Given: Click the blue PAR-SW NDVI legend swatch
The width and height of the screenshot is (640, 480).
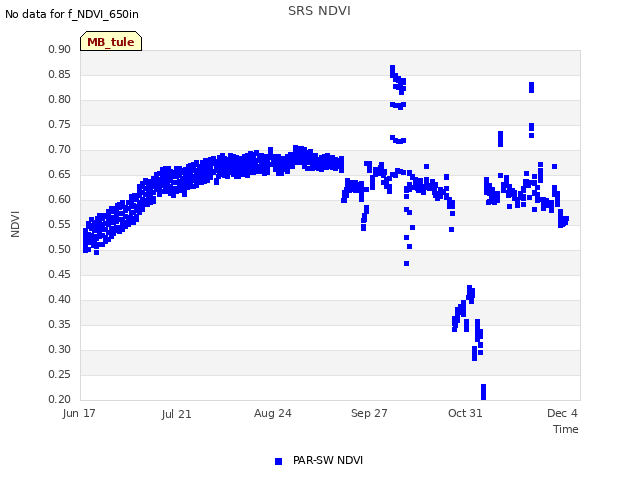Looking at the screenshot, I should tap(278, 461).
